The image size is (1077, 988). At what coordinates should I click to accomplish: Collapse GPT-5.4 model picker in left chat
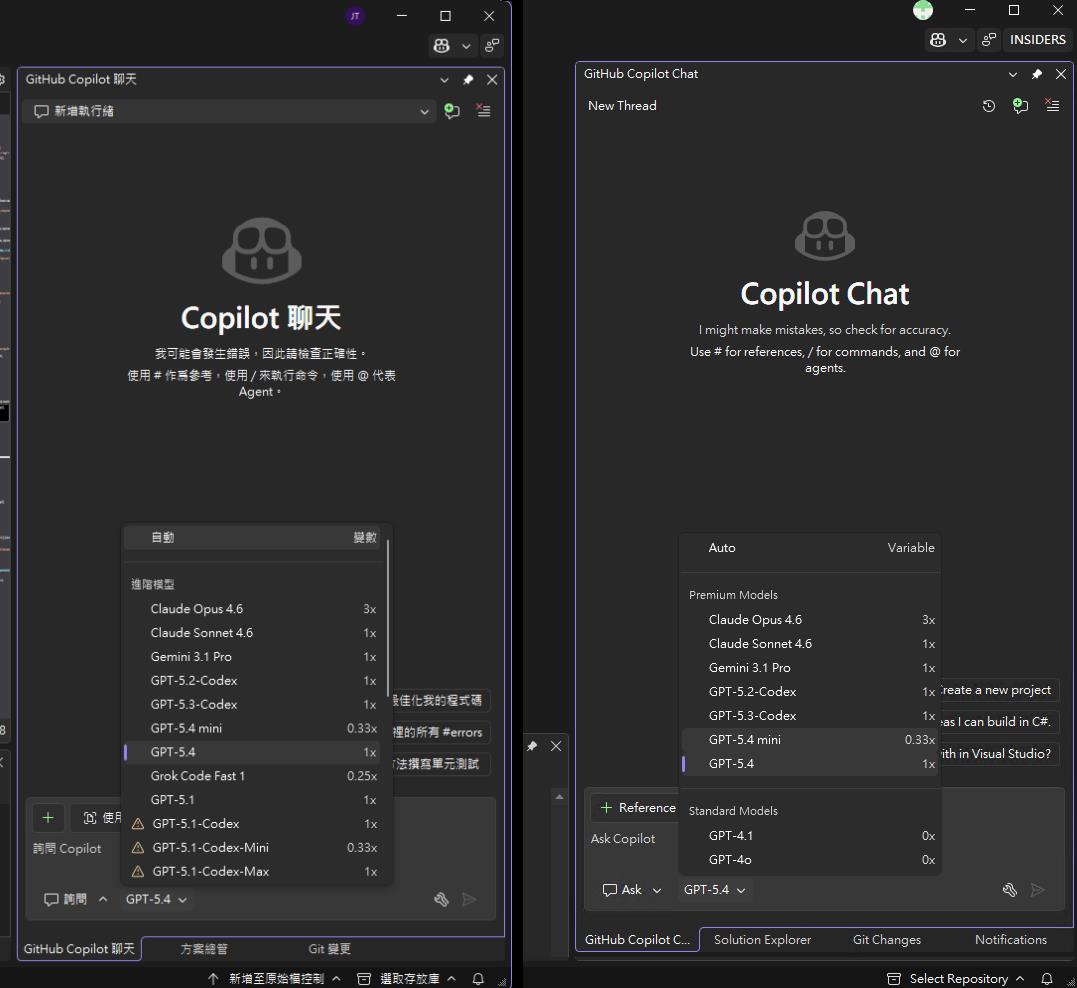156,899
